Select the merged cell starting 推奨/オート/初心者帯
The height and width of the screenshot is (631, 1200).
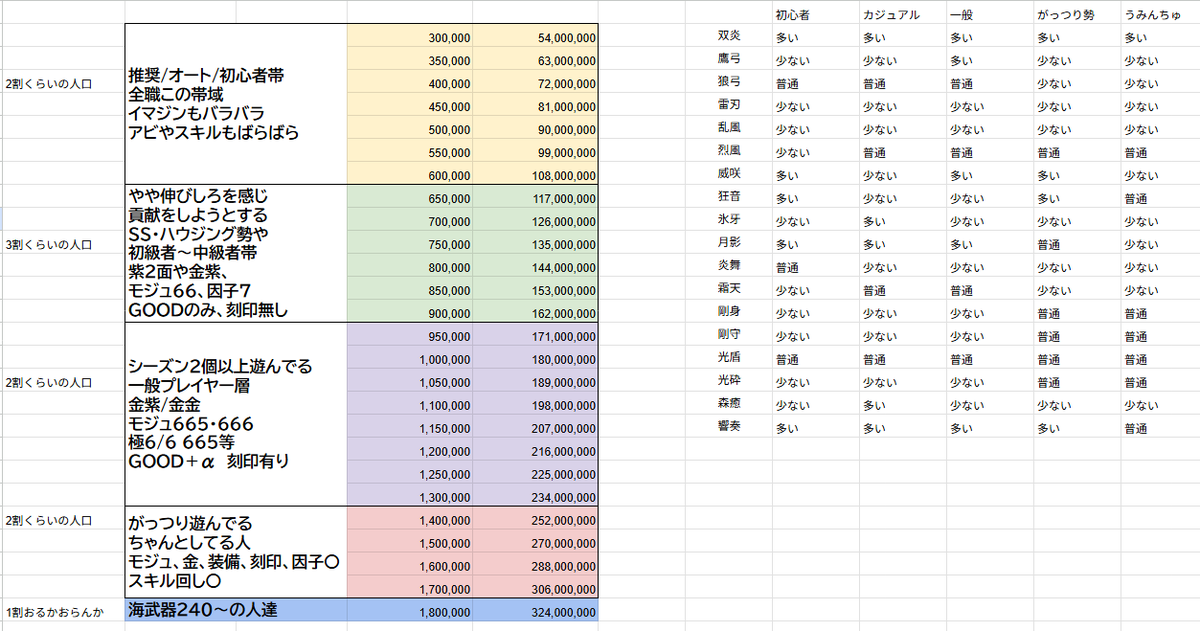click(236, 104)
